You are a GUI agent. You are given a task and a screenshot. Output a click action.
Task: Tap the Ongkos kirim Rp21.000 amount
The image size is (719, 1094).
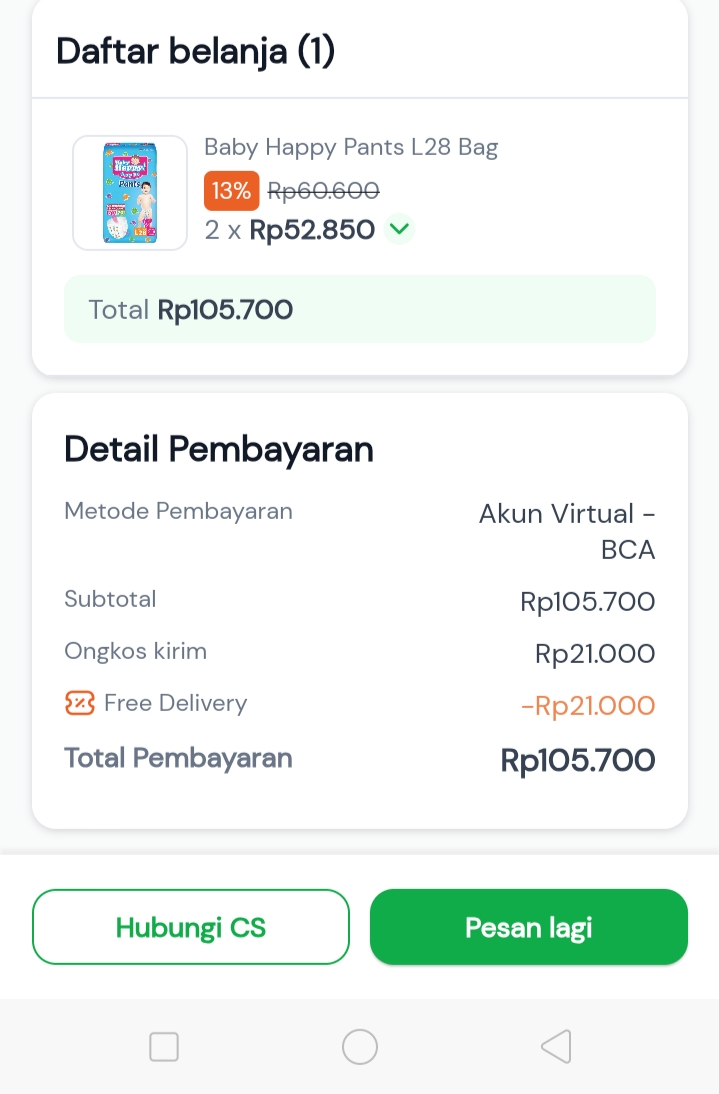click(x=595, y=654)
